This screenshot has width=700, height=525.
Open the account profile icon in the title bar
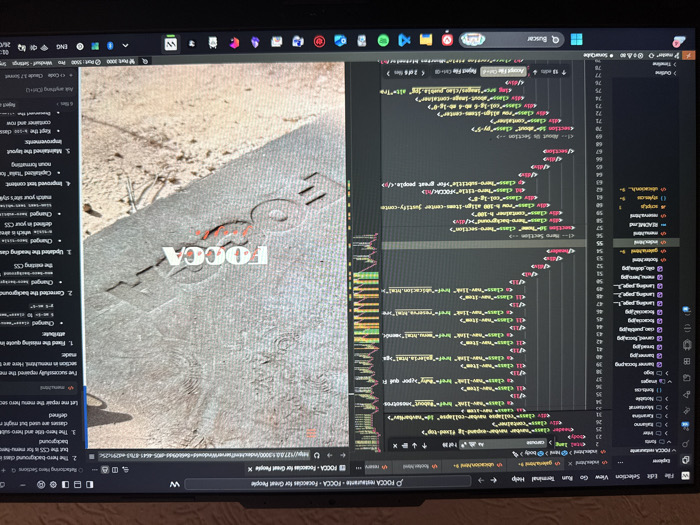[x=41, y=484]
